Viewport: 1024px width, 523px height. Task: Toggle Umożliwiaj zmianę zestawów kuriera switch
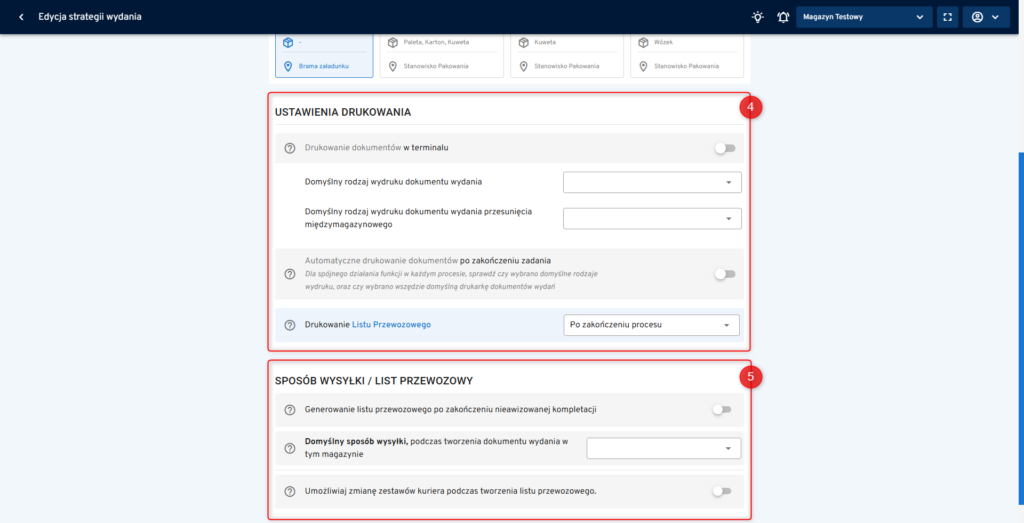click(721, 491)
